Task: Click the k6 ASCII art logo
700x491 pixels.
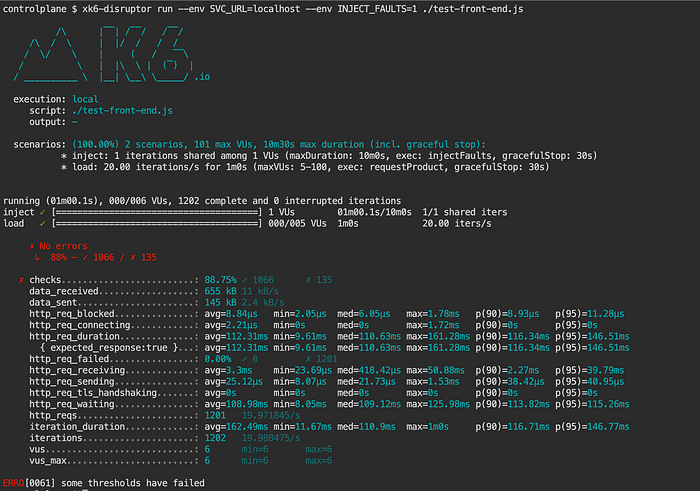Action: click(x=104, y=54)
